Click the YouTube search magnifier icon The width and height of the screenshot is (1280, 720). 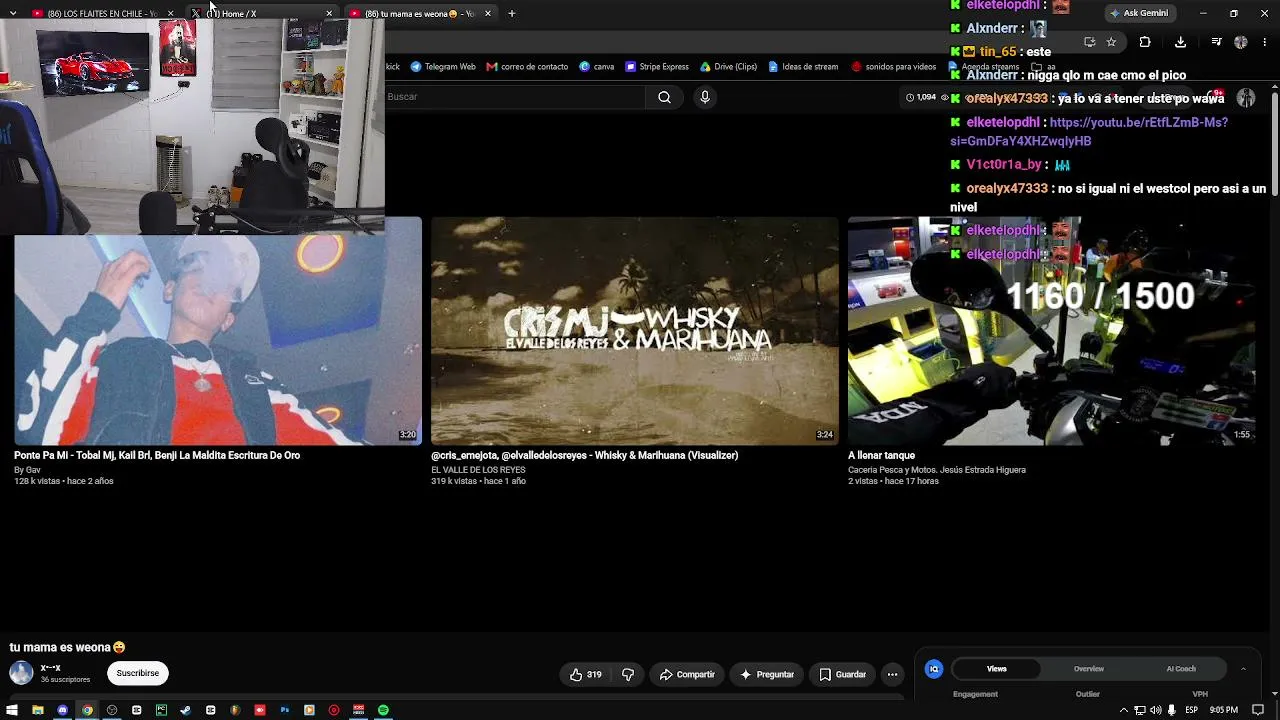pos(664,97)
